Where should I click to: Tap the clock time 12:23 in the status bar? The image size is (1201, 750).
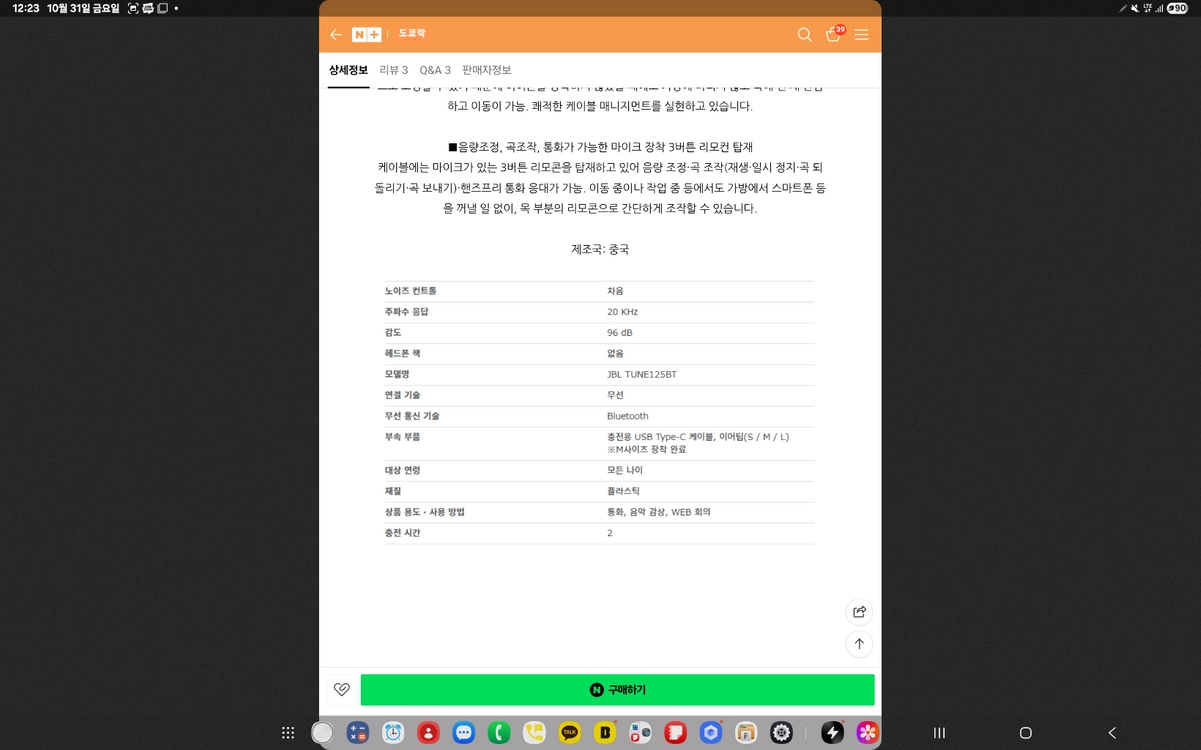25,8
